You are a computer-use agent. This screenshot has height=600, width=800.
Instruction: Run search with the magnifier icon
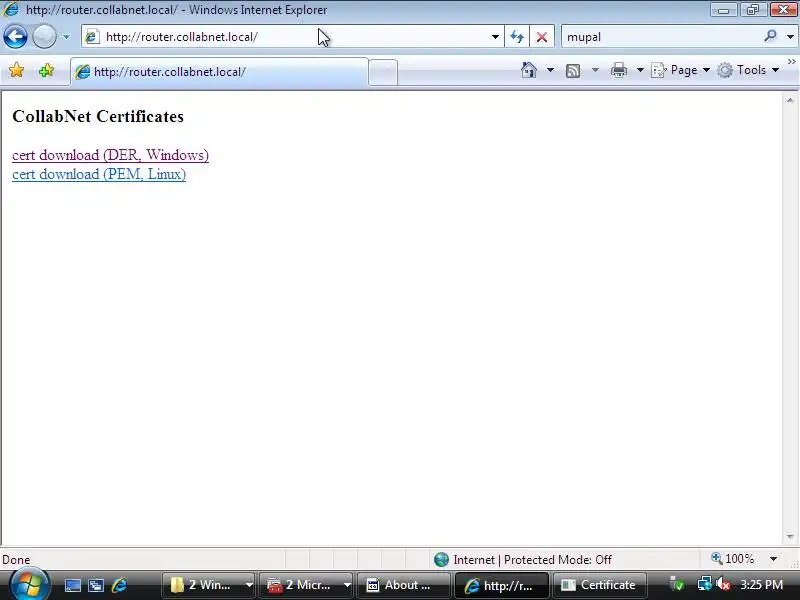pos(770,36)
